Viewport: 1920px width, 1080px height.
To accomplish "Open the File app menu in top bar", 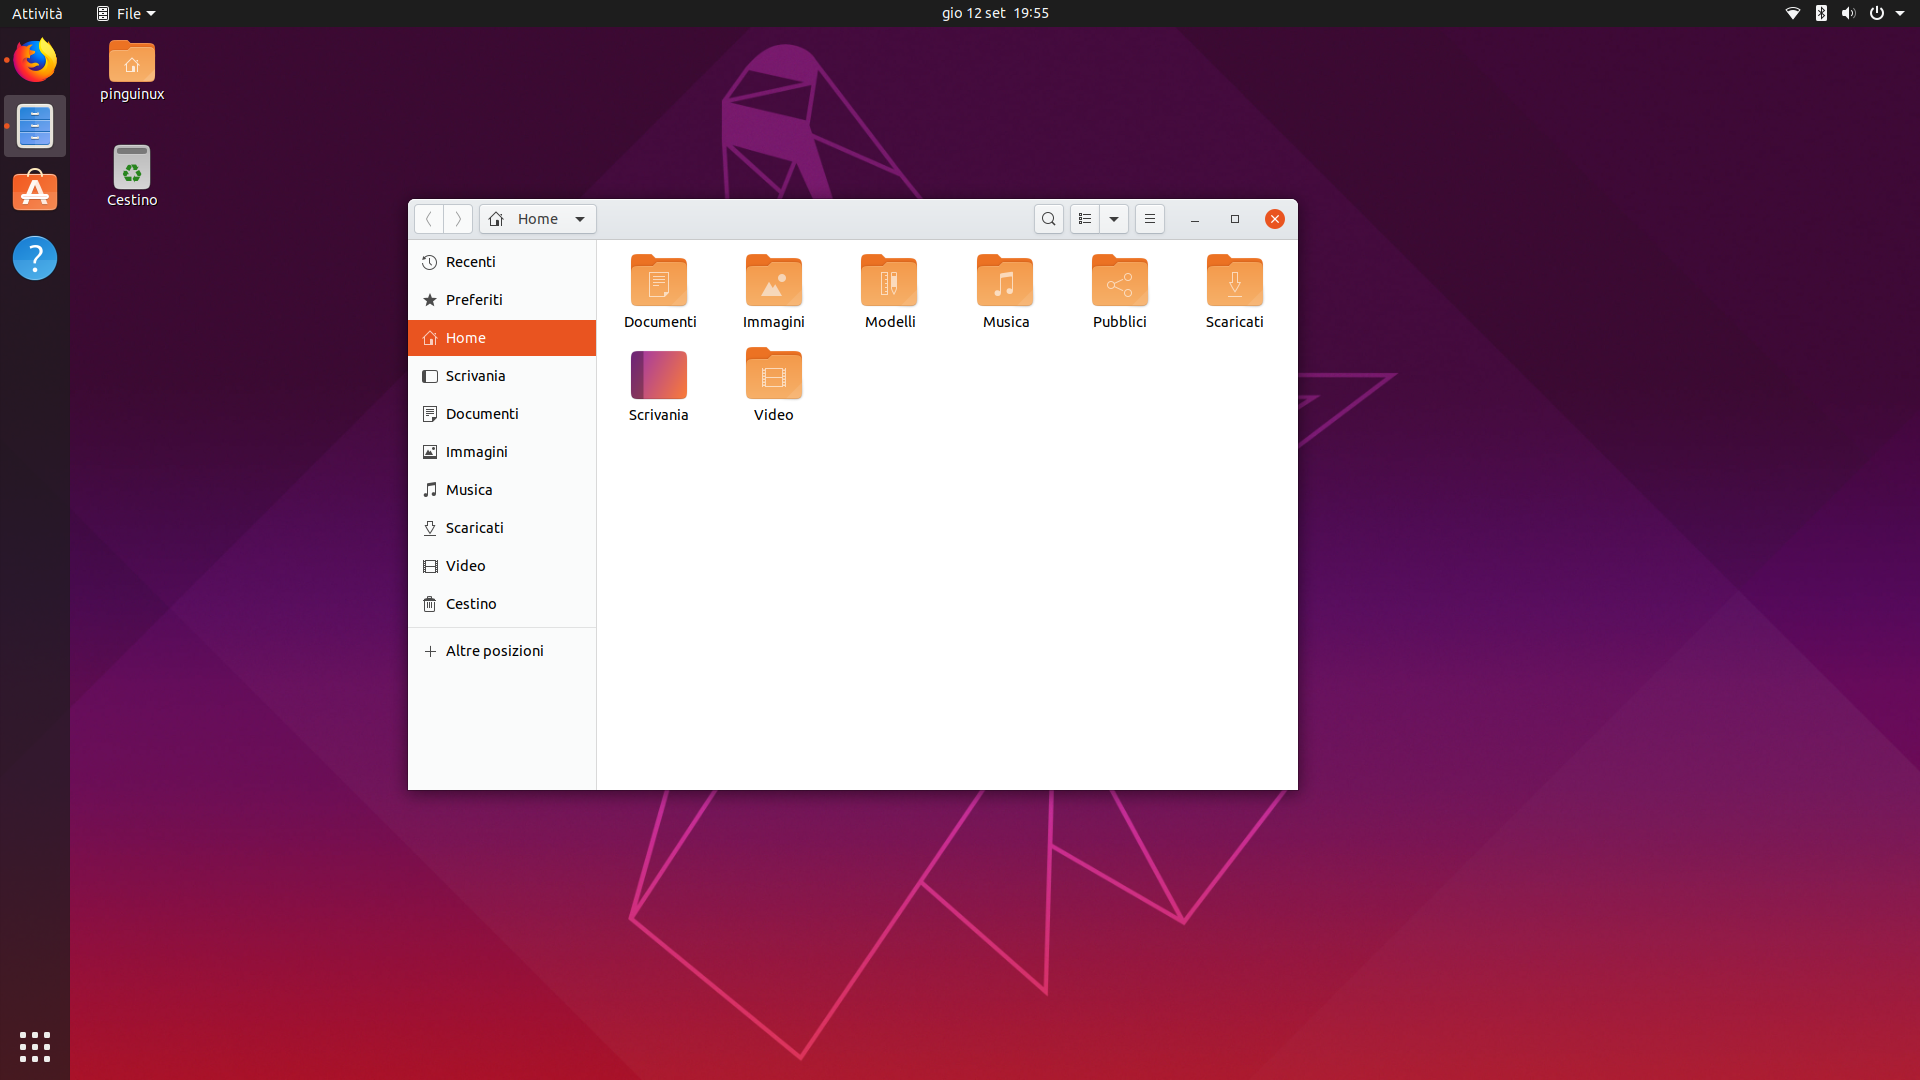I will pyautogui.click(x=126, y=13).
